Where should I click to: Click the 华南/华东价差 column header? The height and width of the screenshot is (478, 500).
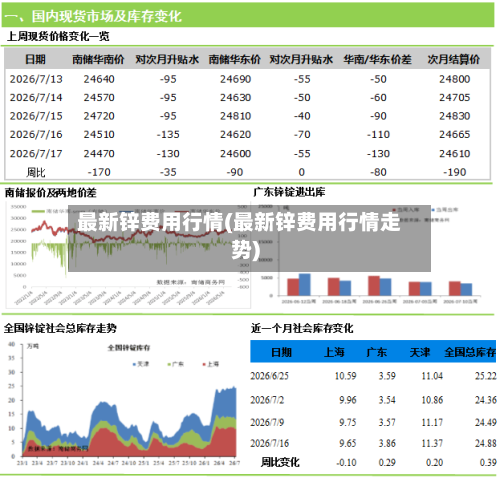click(x=378, y=59)
